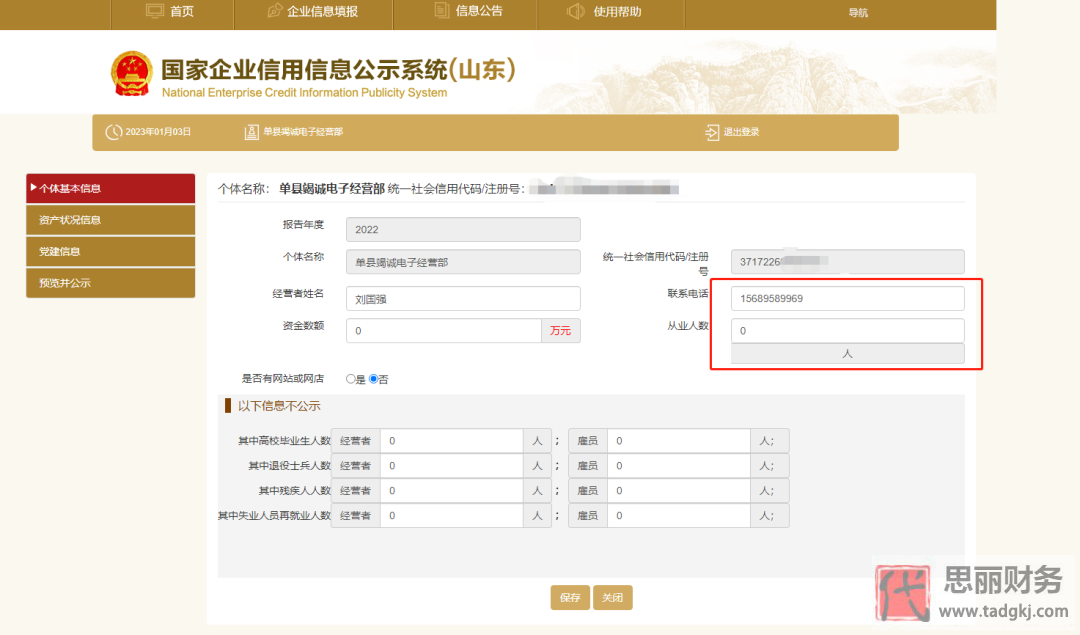Click the speaker icon next to 使用帮助
The image size is (1080, 635).
click(x=575, y=13)
